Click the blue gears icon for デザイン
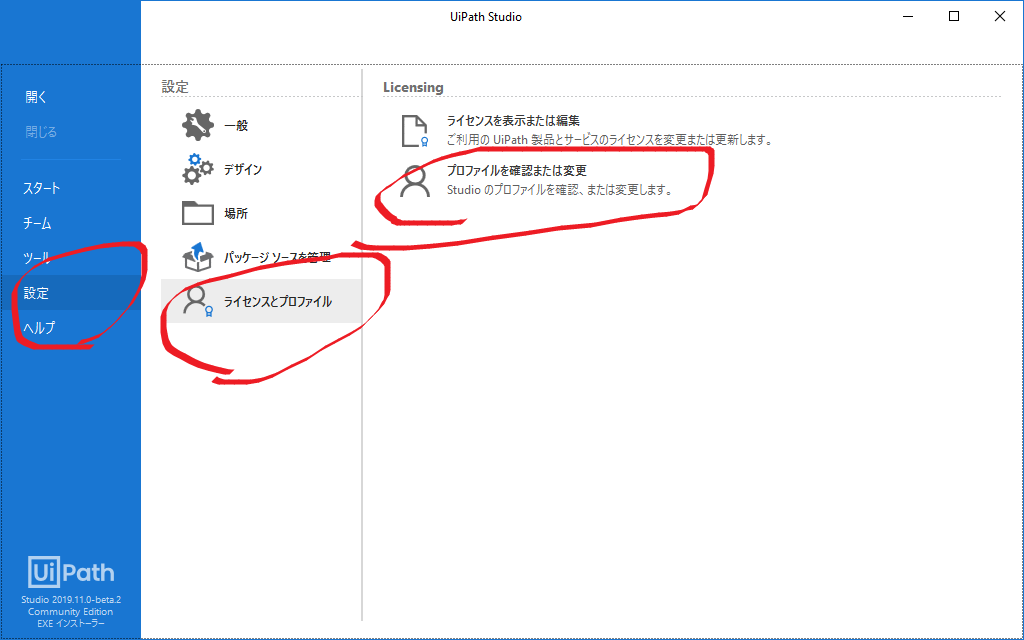The image size is (1024, 640). click(198, 169)
